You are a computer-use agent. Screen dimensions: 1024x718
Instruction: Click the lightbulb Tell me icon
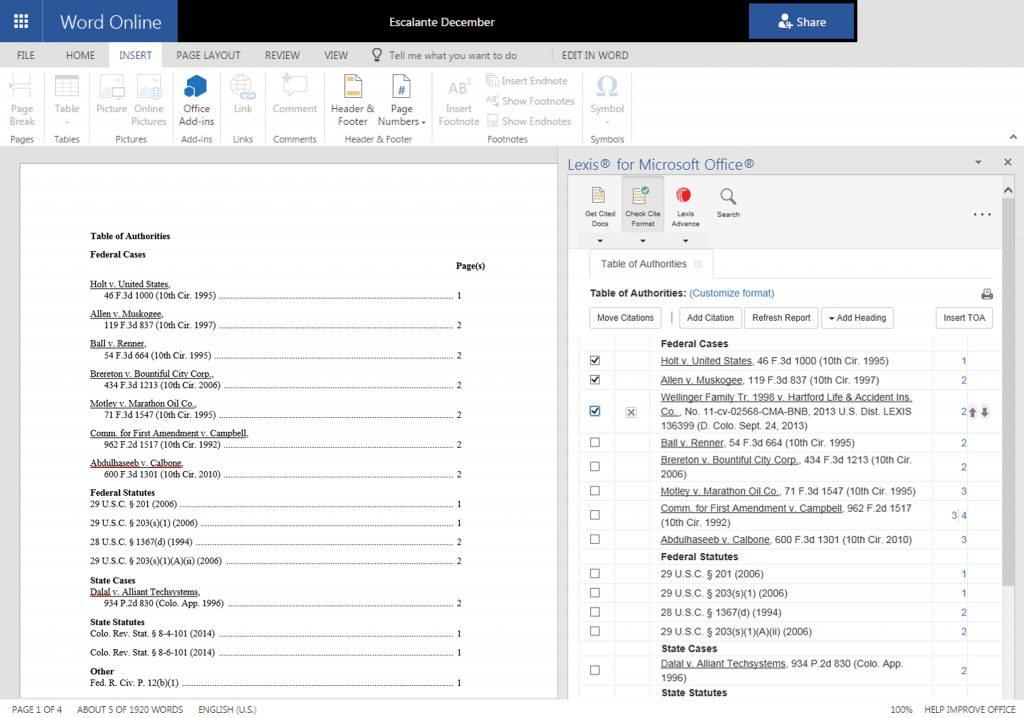[377, 55]
